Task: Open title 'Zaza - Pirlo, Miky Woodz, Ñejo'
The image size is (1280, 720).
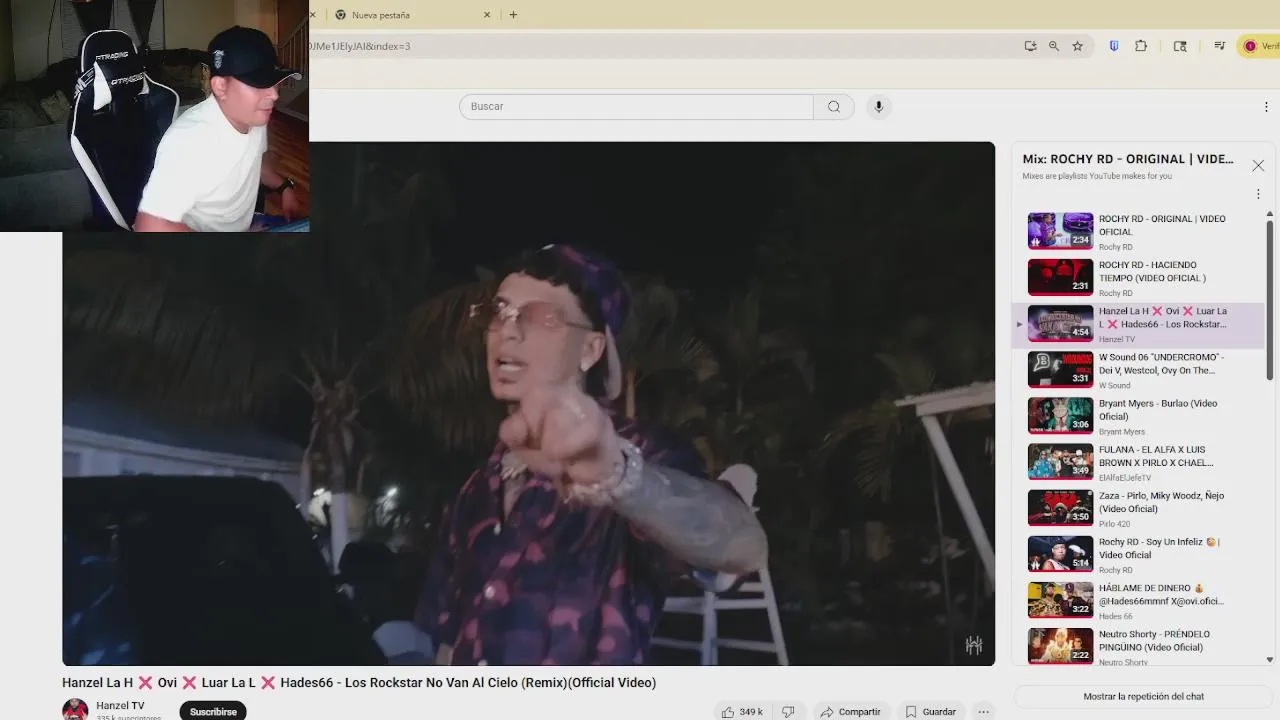Action: point(1161,501)
